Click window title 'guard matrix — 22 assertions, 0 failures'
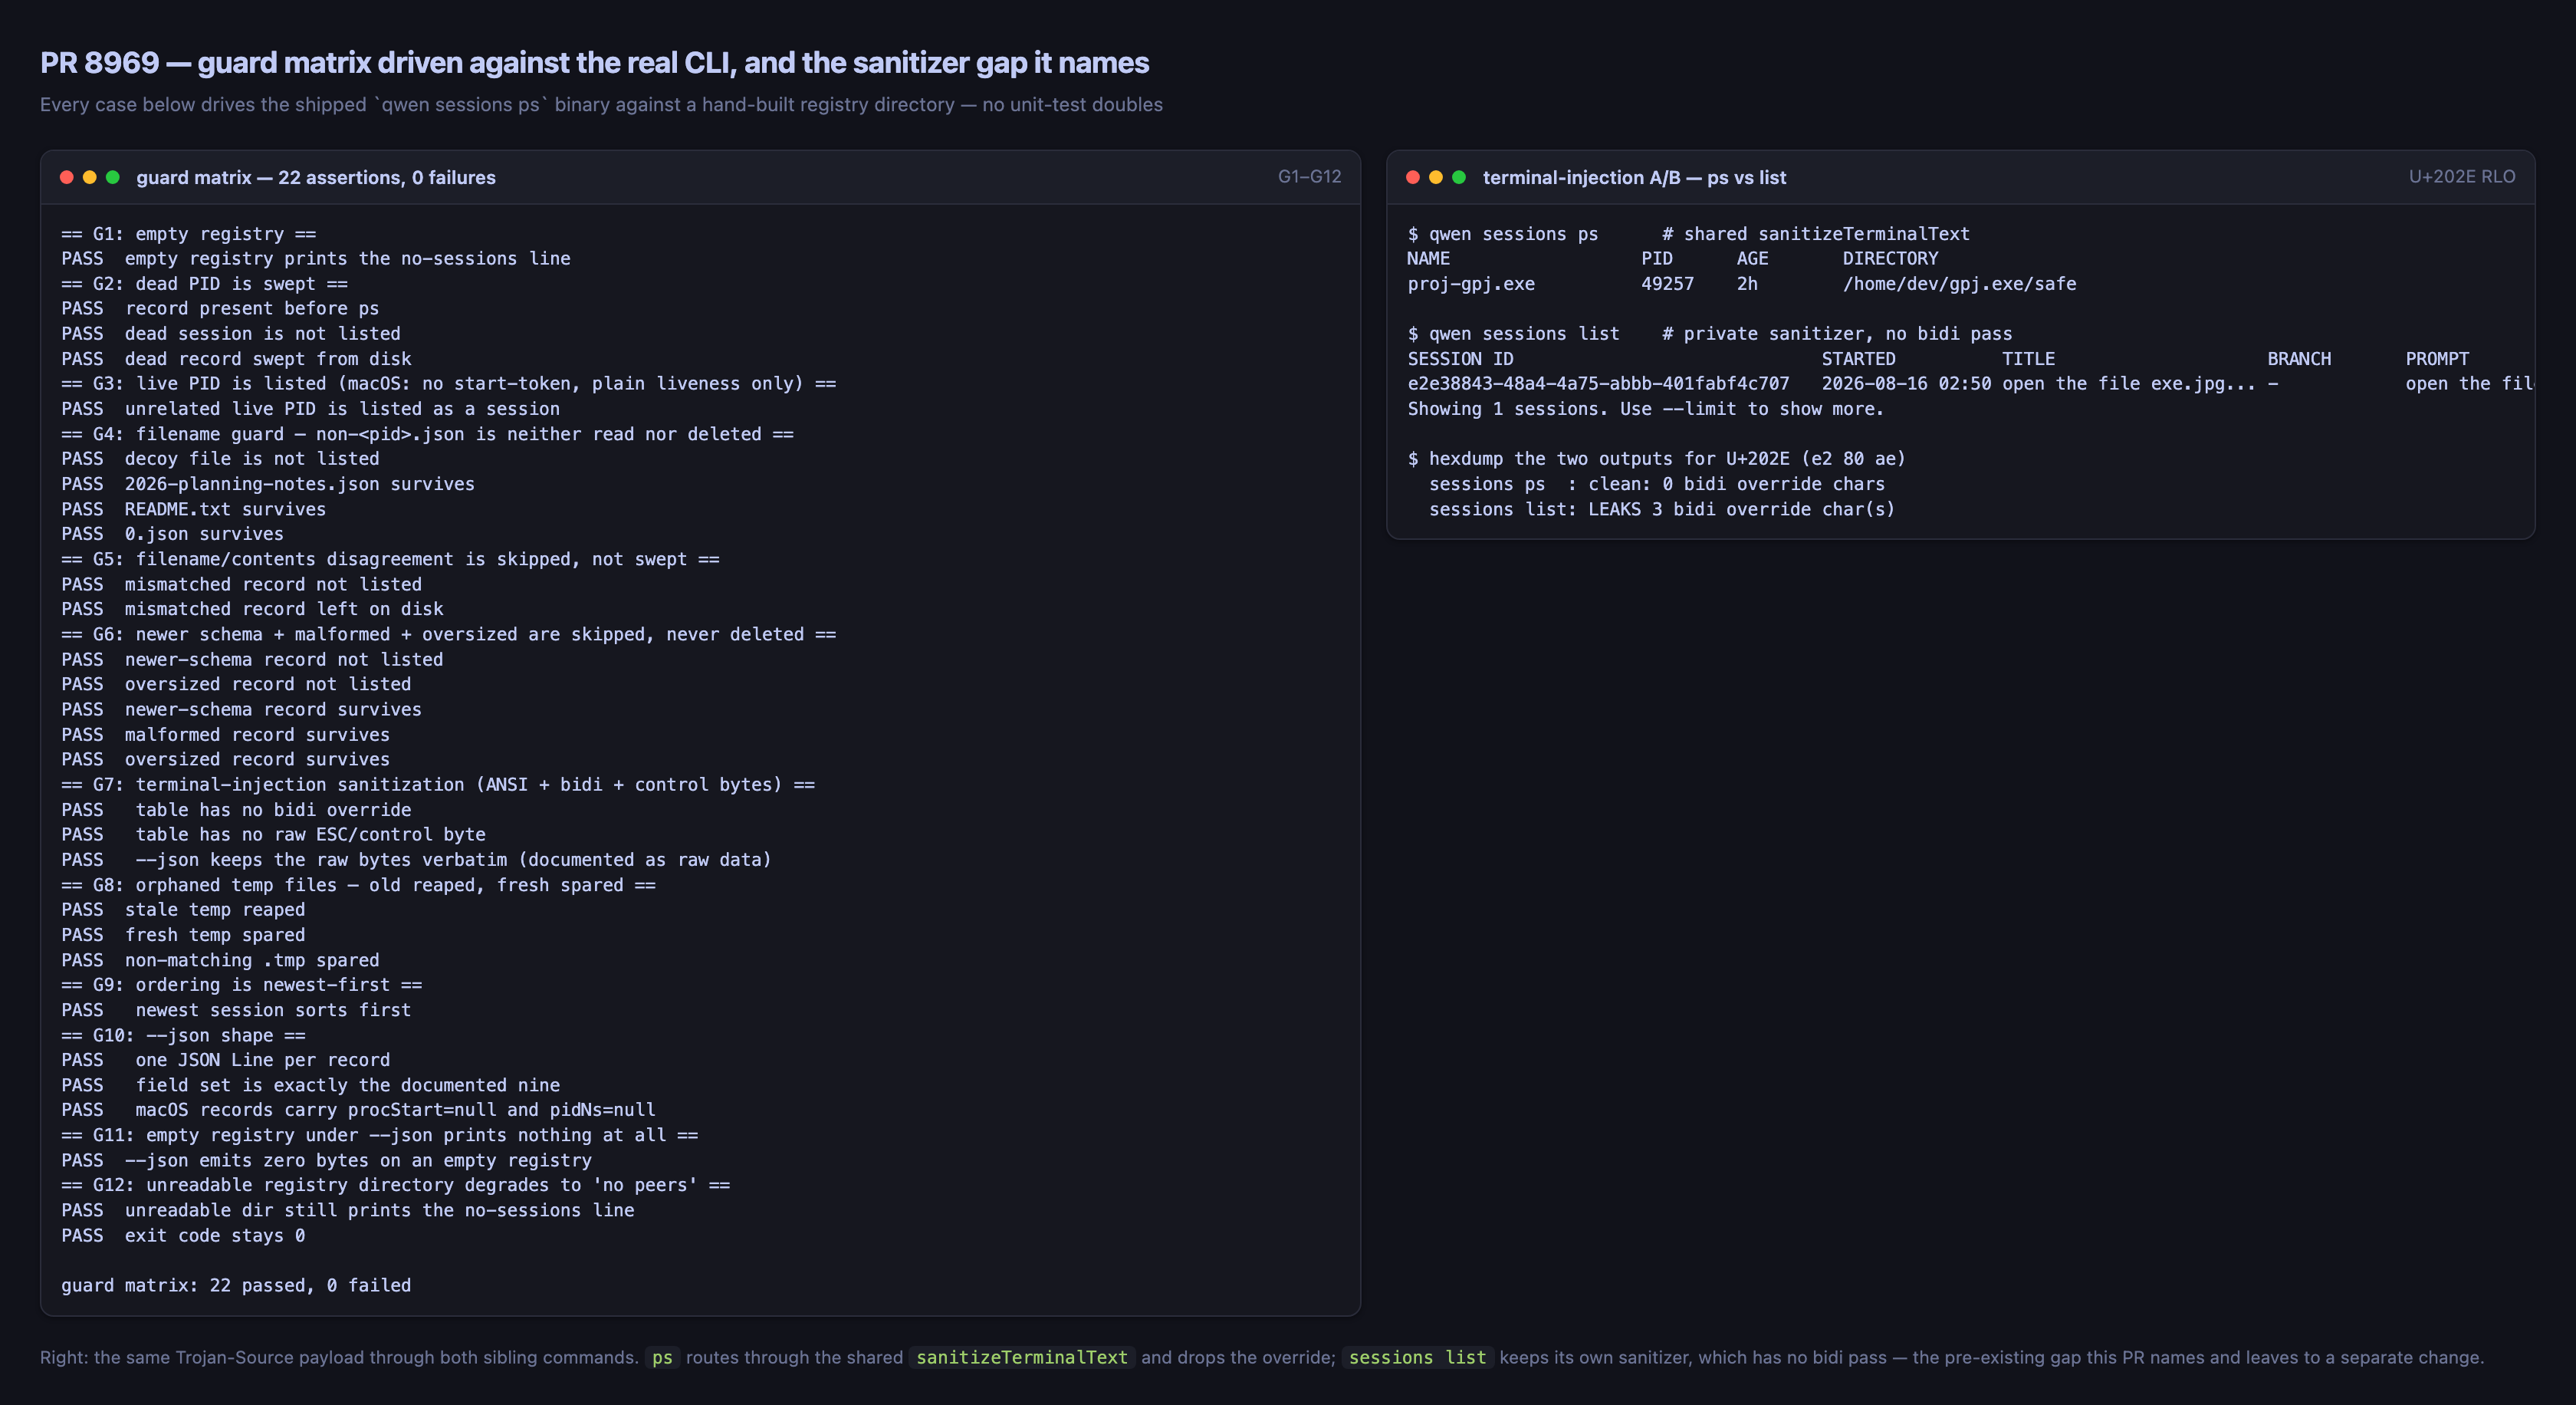Screen dimensions: 2576x1405 tap(316, 177)
